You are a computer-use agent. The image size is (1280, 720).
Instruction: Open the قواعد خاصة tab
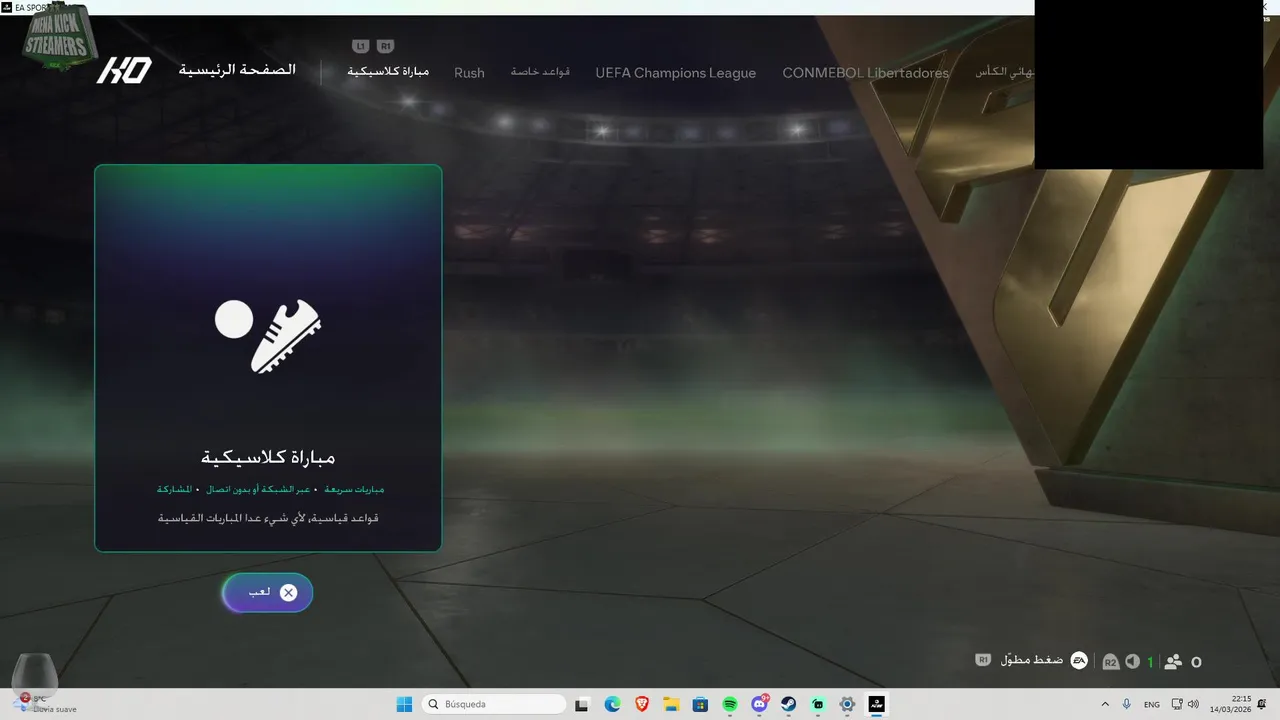(x=540, y=72)
